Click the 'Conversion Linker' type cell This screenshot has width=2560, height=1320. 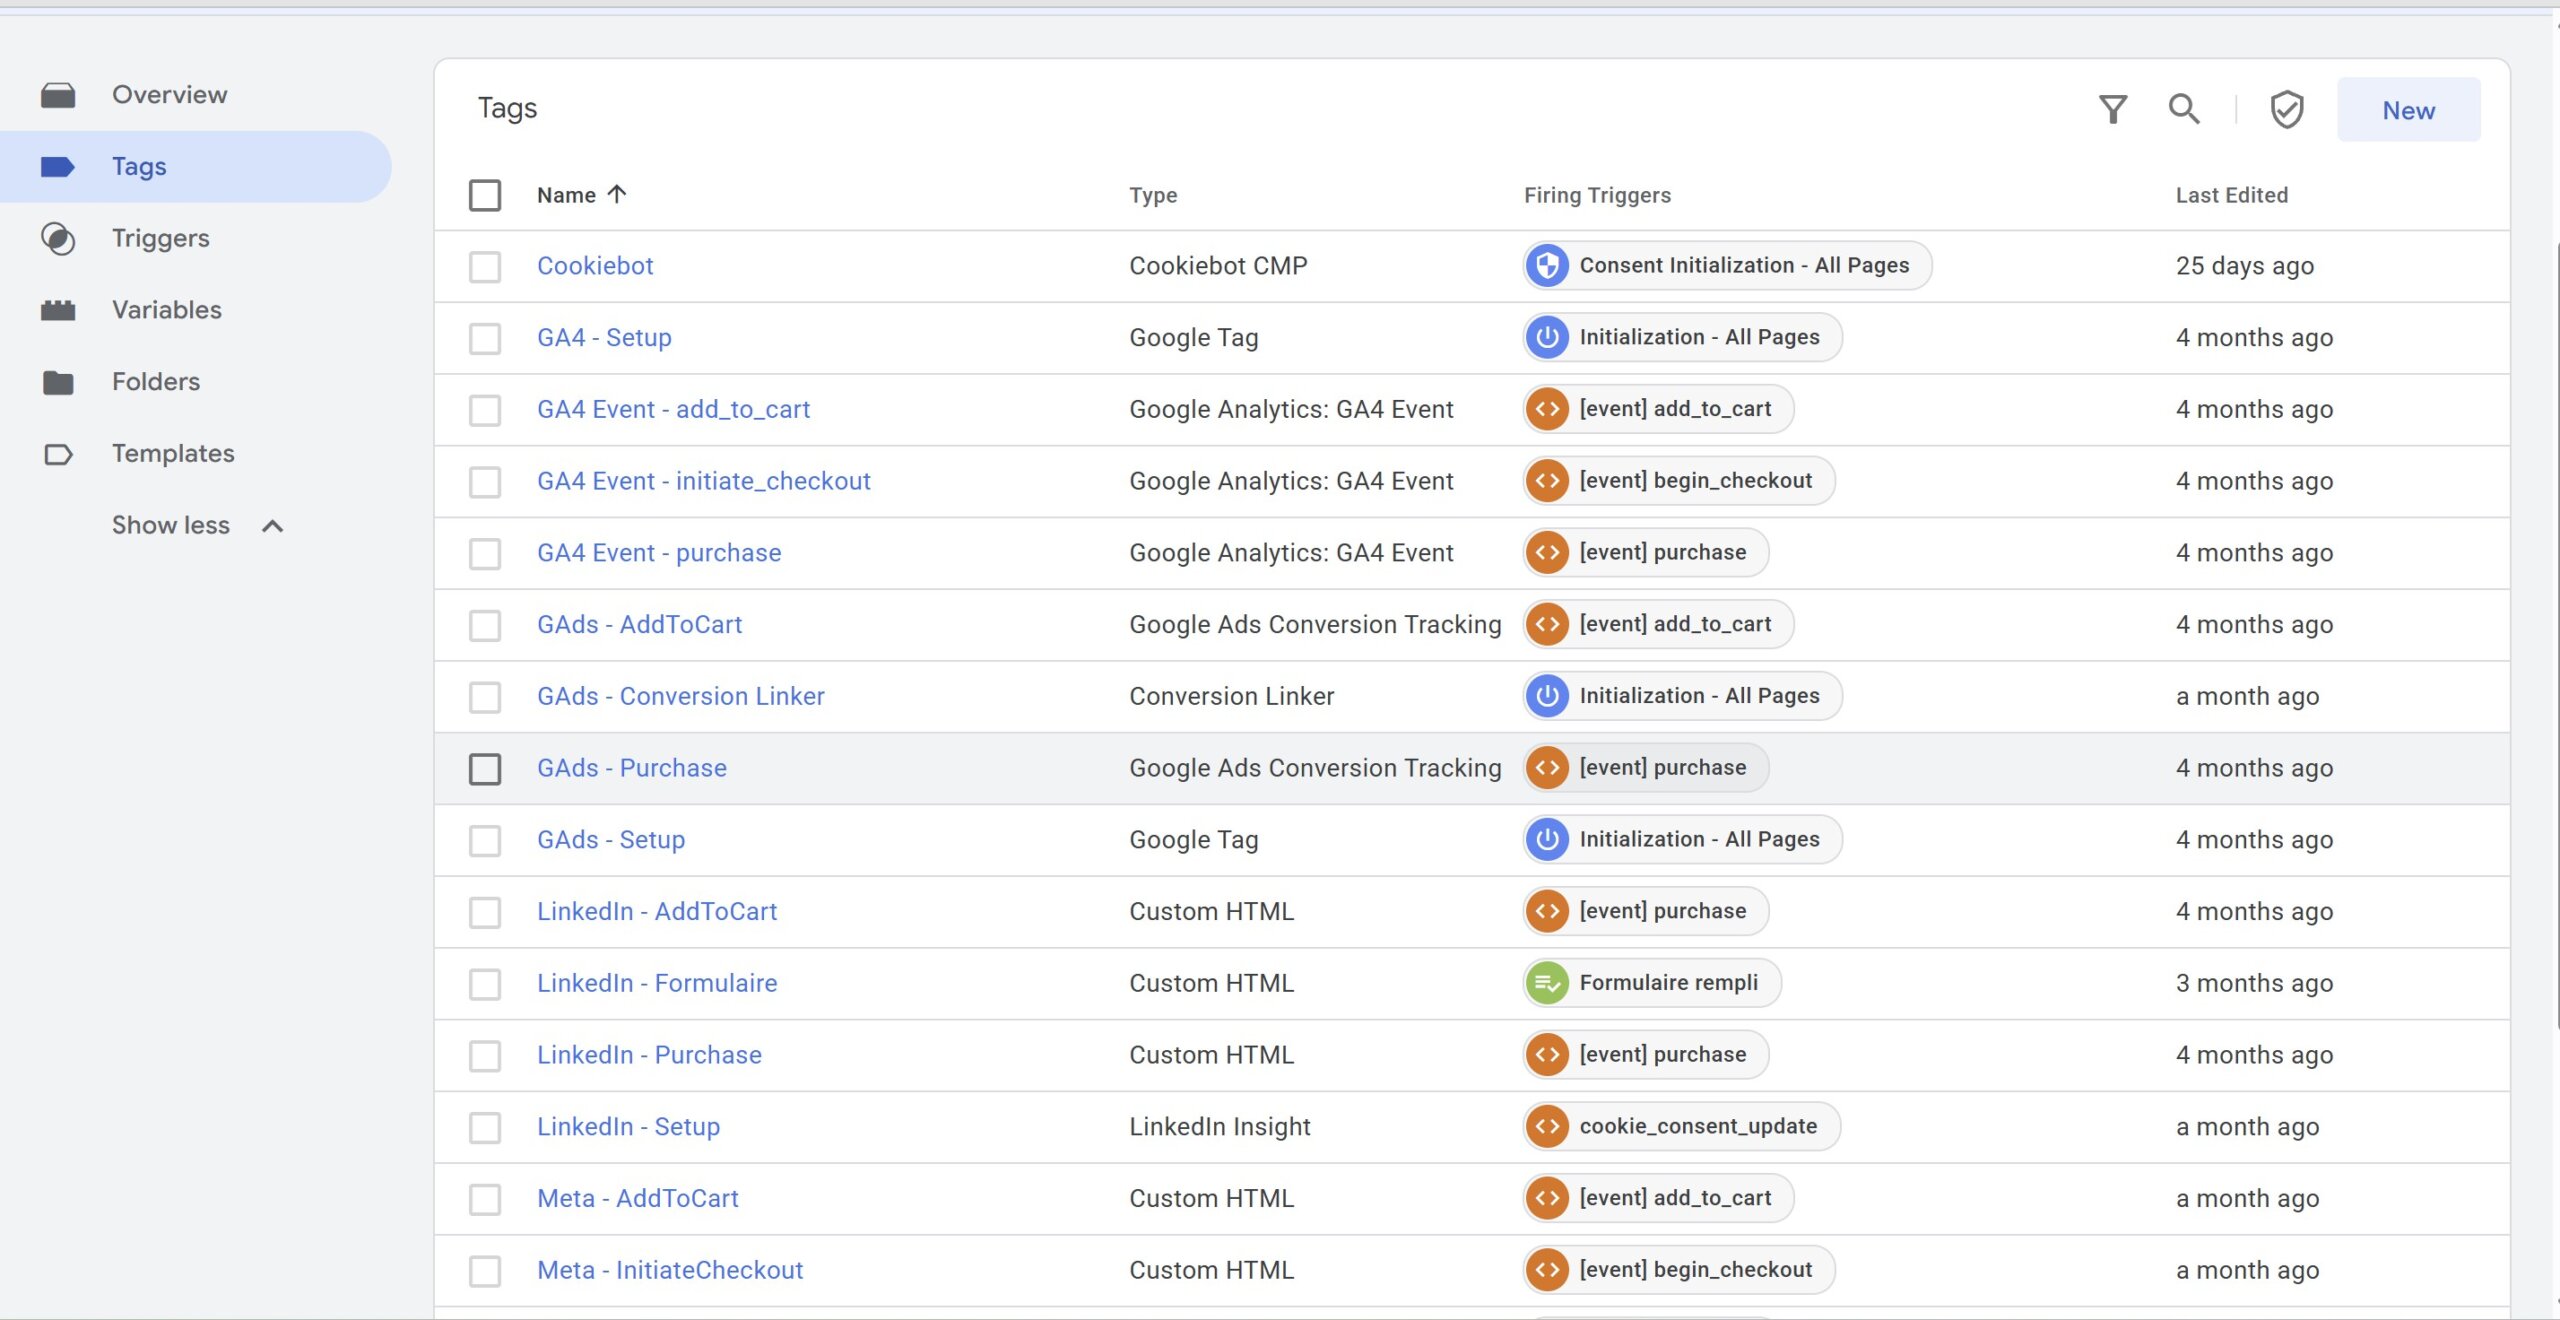point(1231,696)
